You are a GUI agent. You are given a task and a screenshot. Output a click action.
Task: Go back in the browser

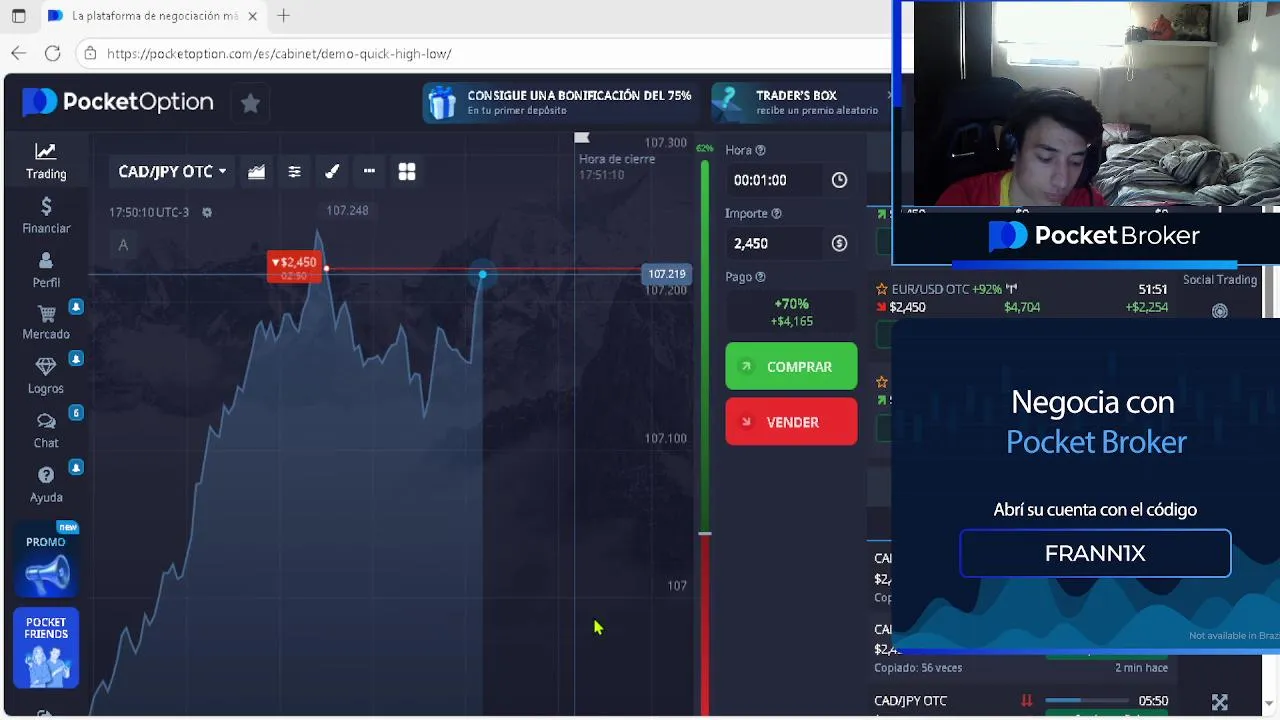(x=19, y=53)
